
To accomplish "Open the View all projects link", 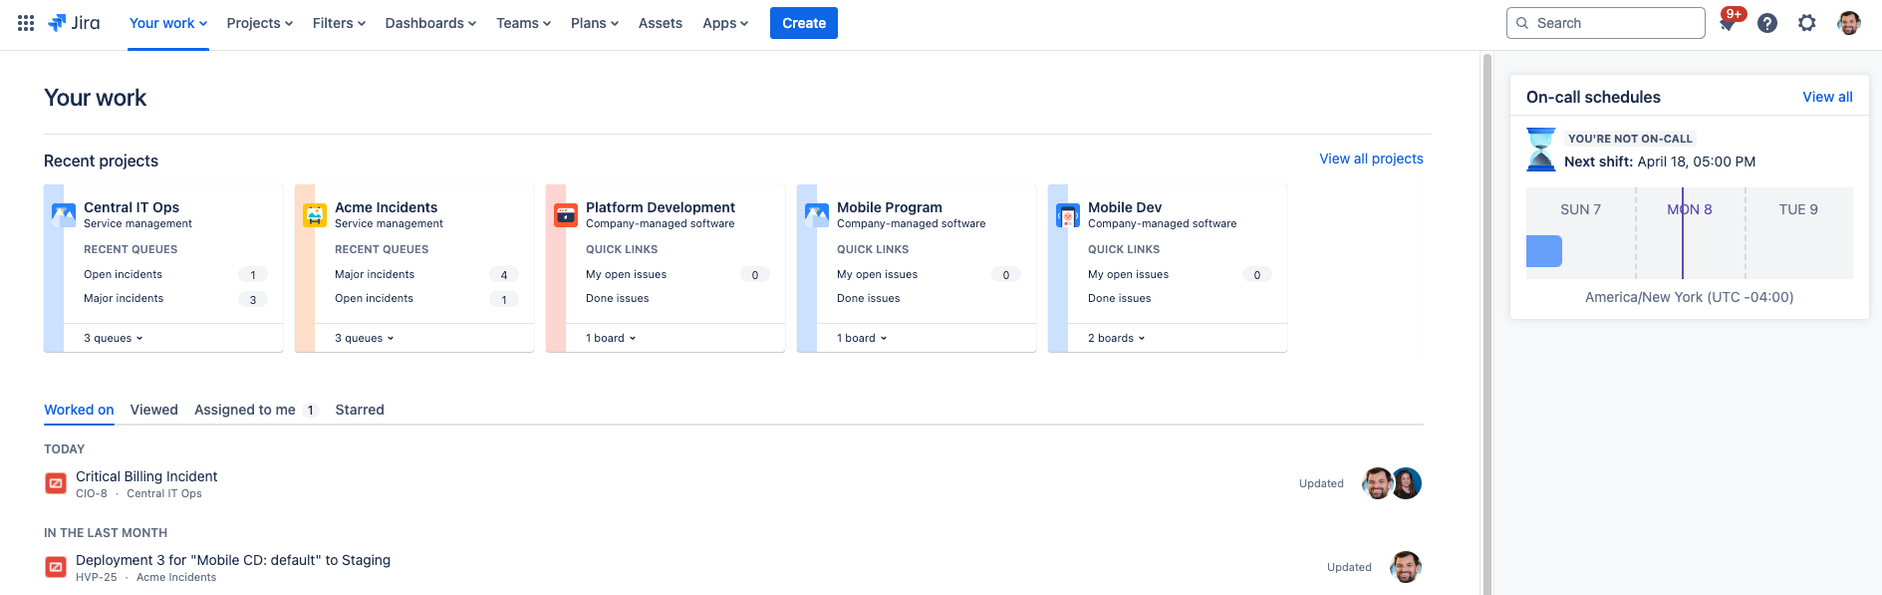I will (x=1371, y=159).
